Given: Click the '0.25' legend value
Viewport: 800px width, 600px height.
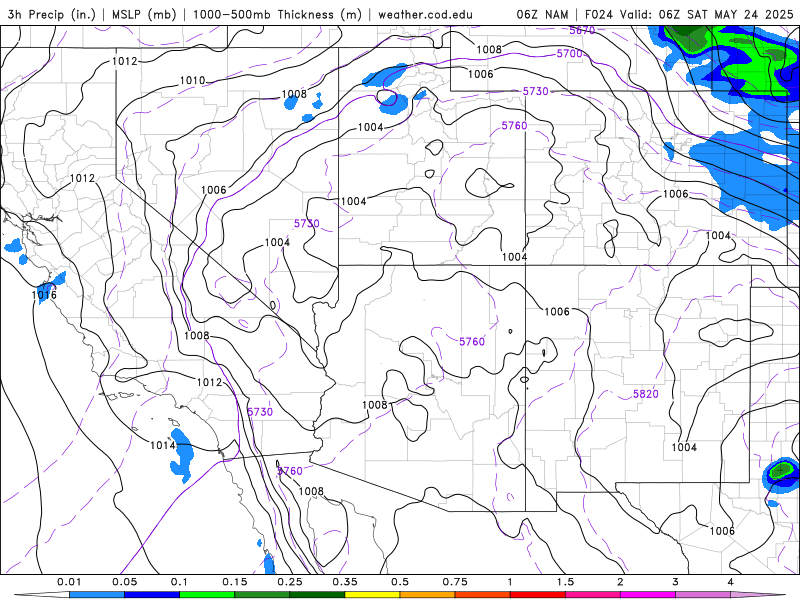Looking at the screenshot, I should tap(290, 582).
